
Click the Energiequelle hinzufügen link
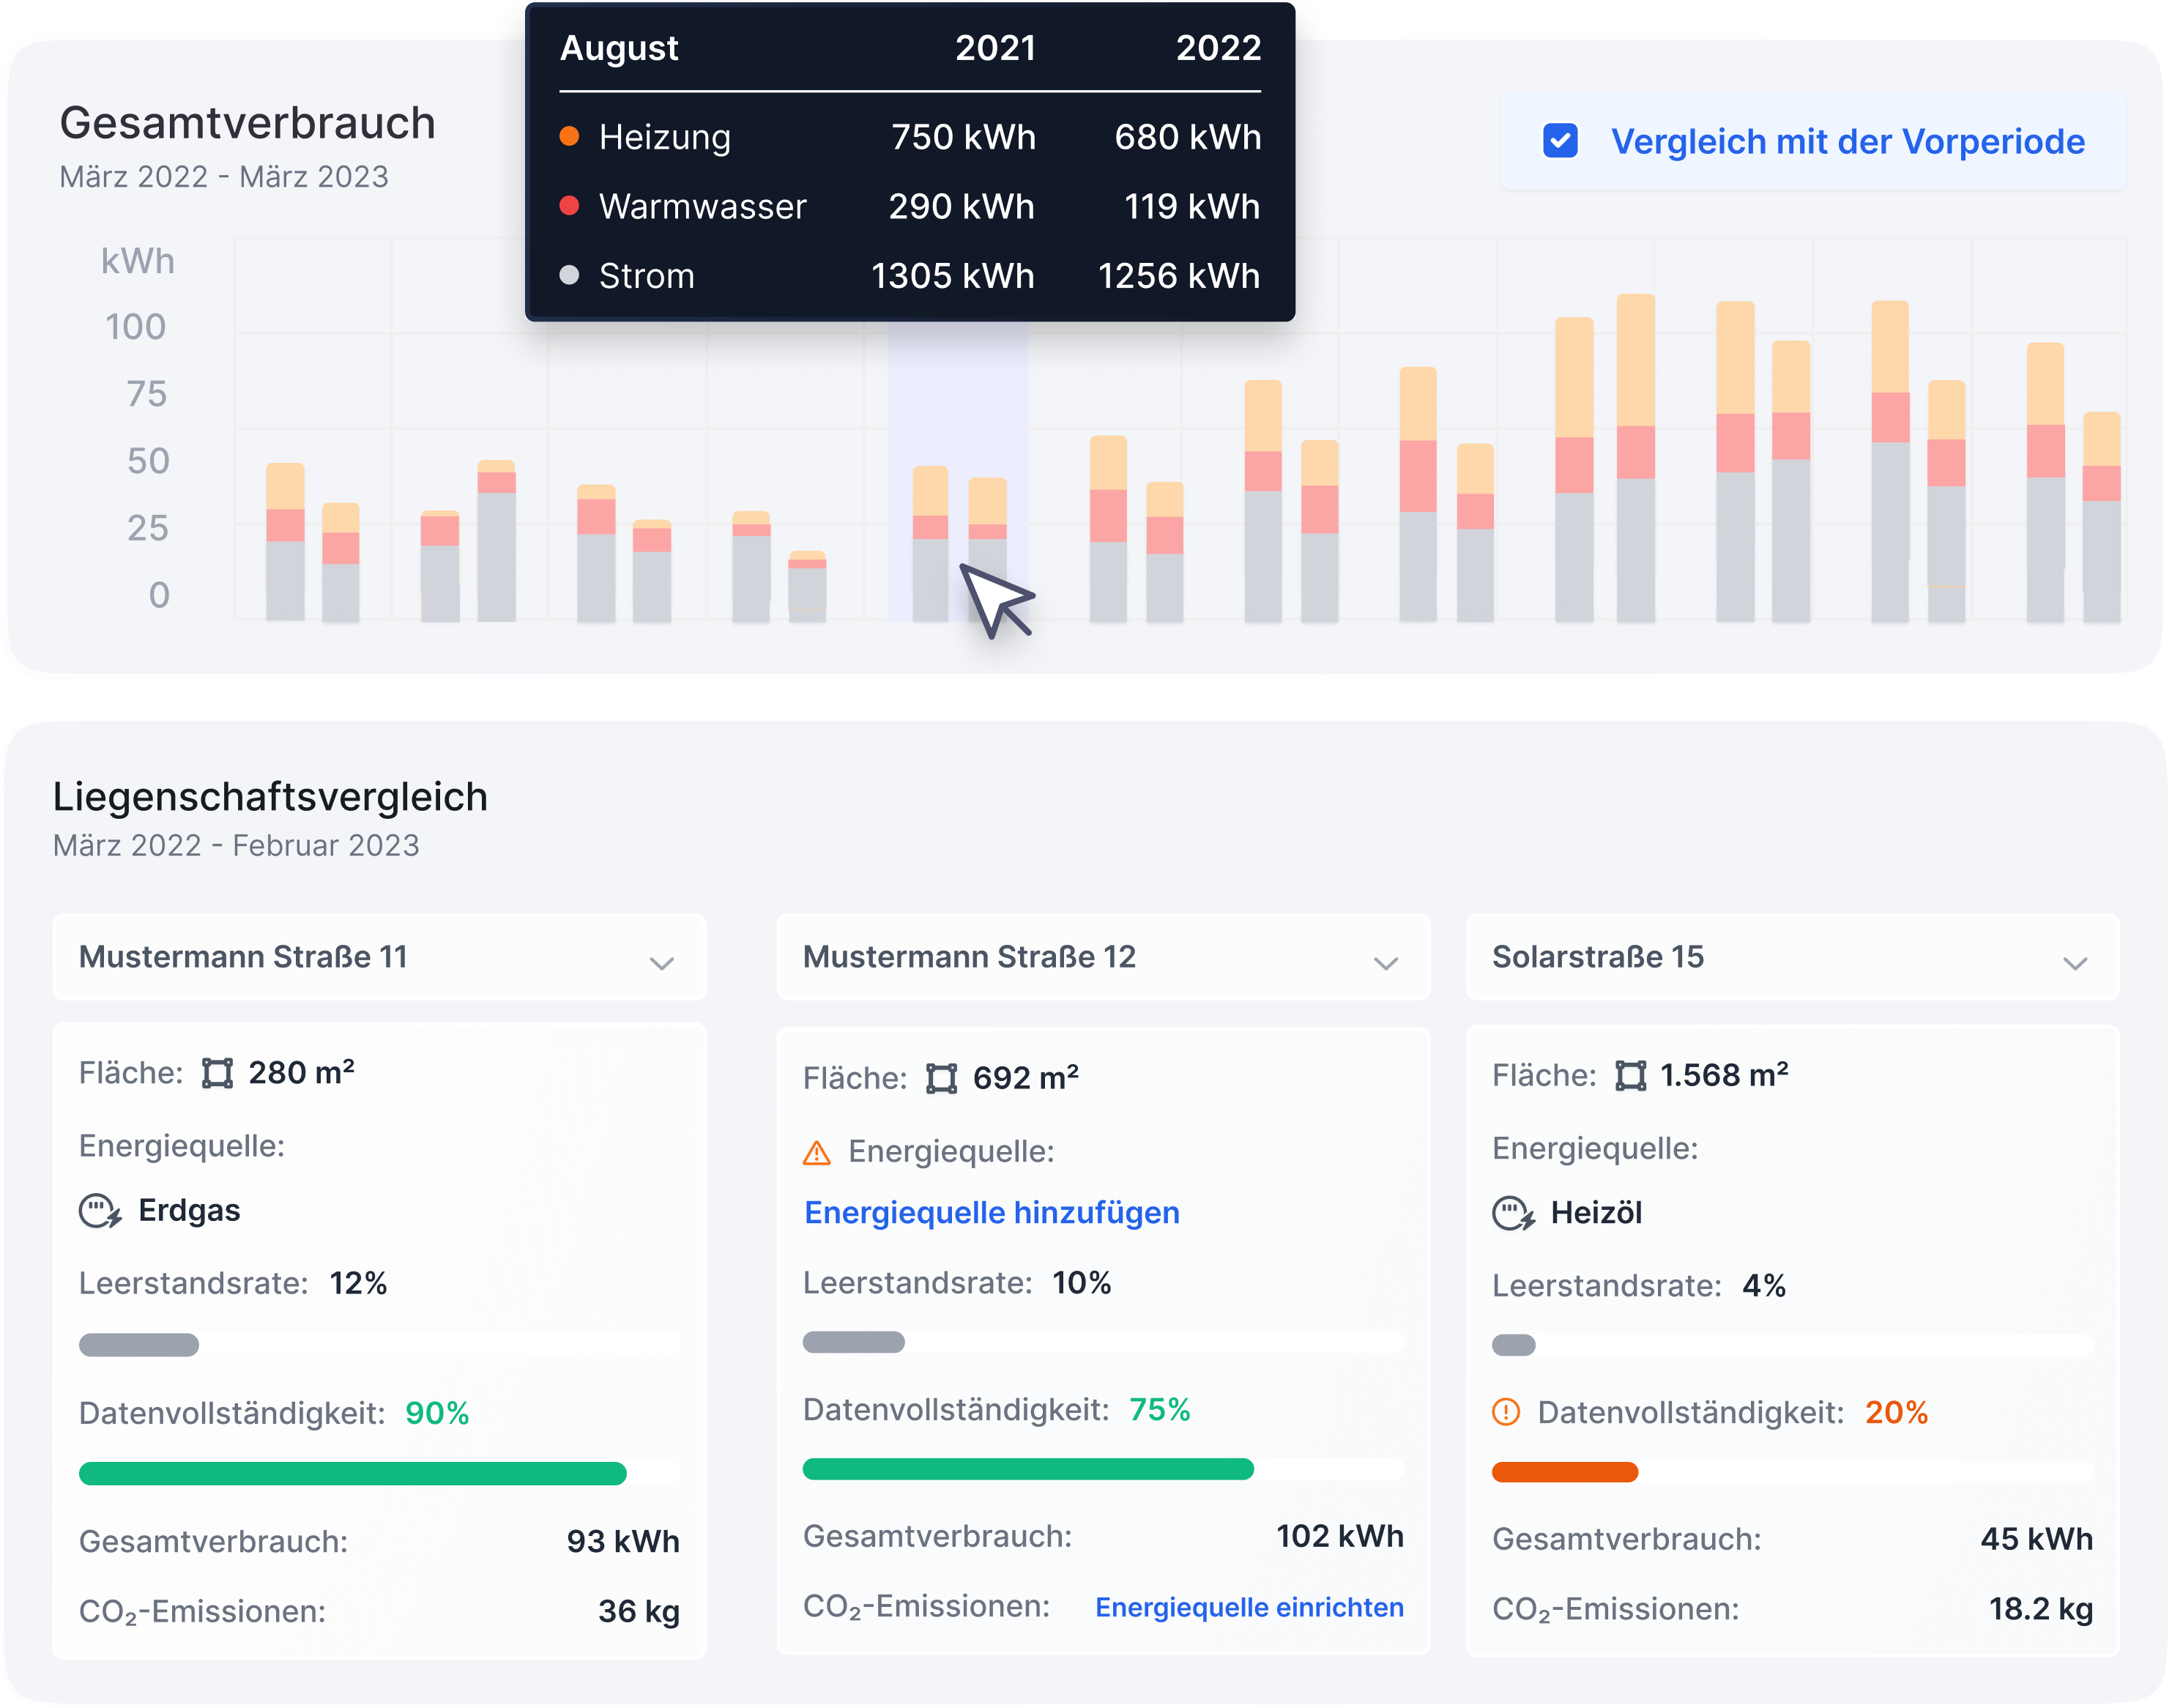click(991, 1212)
